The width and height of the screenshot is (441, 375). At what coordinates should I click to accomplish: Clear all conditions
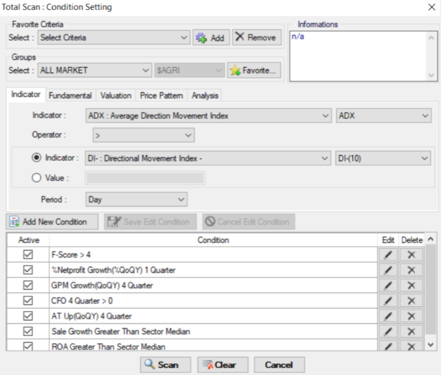point(222,365)
